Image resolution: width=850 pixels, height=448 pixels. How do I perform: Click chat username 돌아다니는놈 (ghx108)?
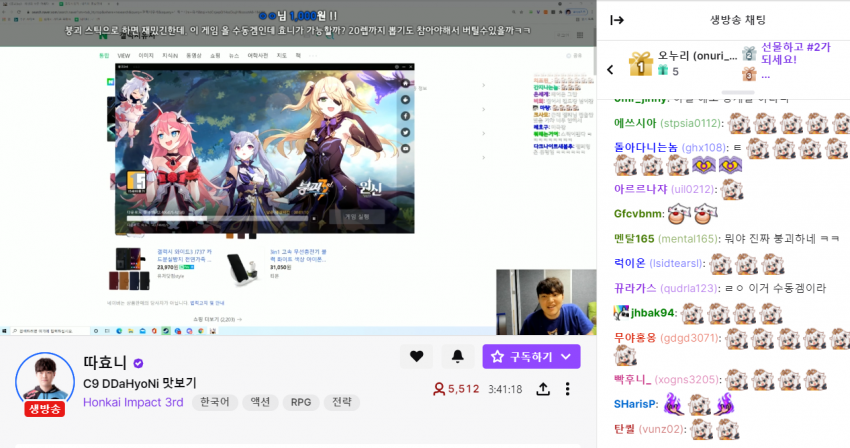(669, 148)
